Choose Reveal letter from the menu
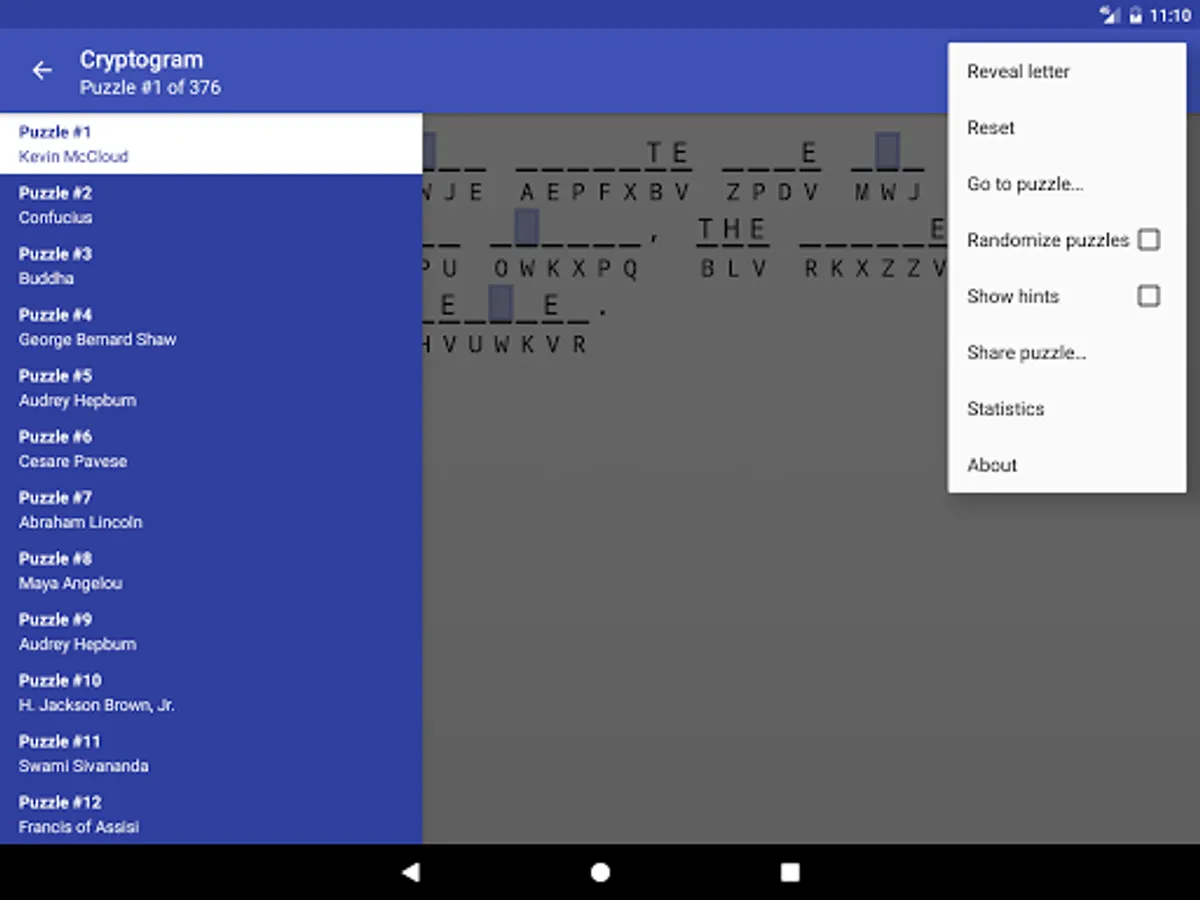The width and height of the screenshot is (1200, 900). pyautogui.click(x=1067, y=72)
